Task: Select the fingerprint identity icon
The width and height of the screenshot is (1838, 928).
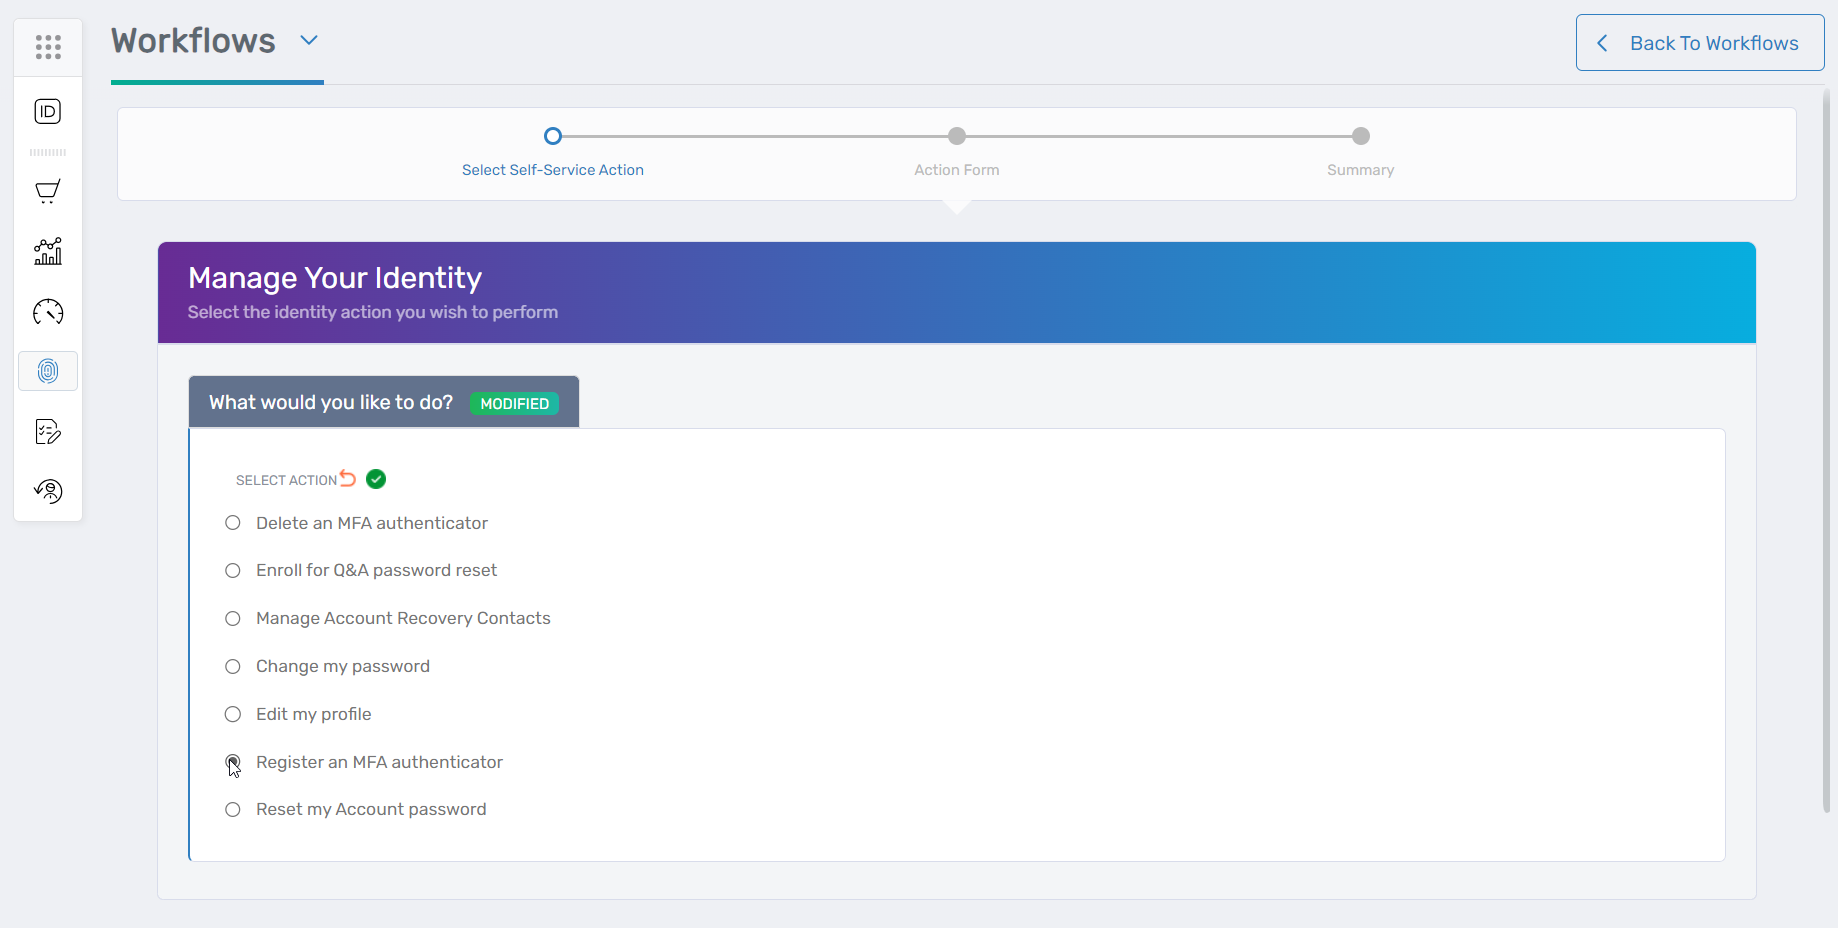Action: point(47,371)
